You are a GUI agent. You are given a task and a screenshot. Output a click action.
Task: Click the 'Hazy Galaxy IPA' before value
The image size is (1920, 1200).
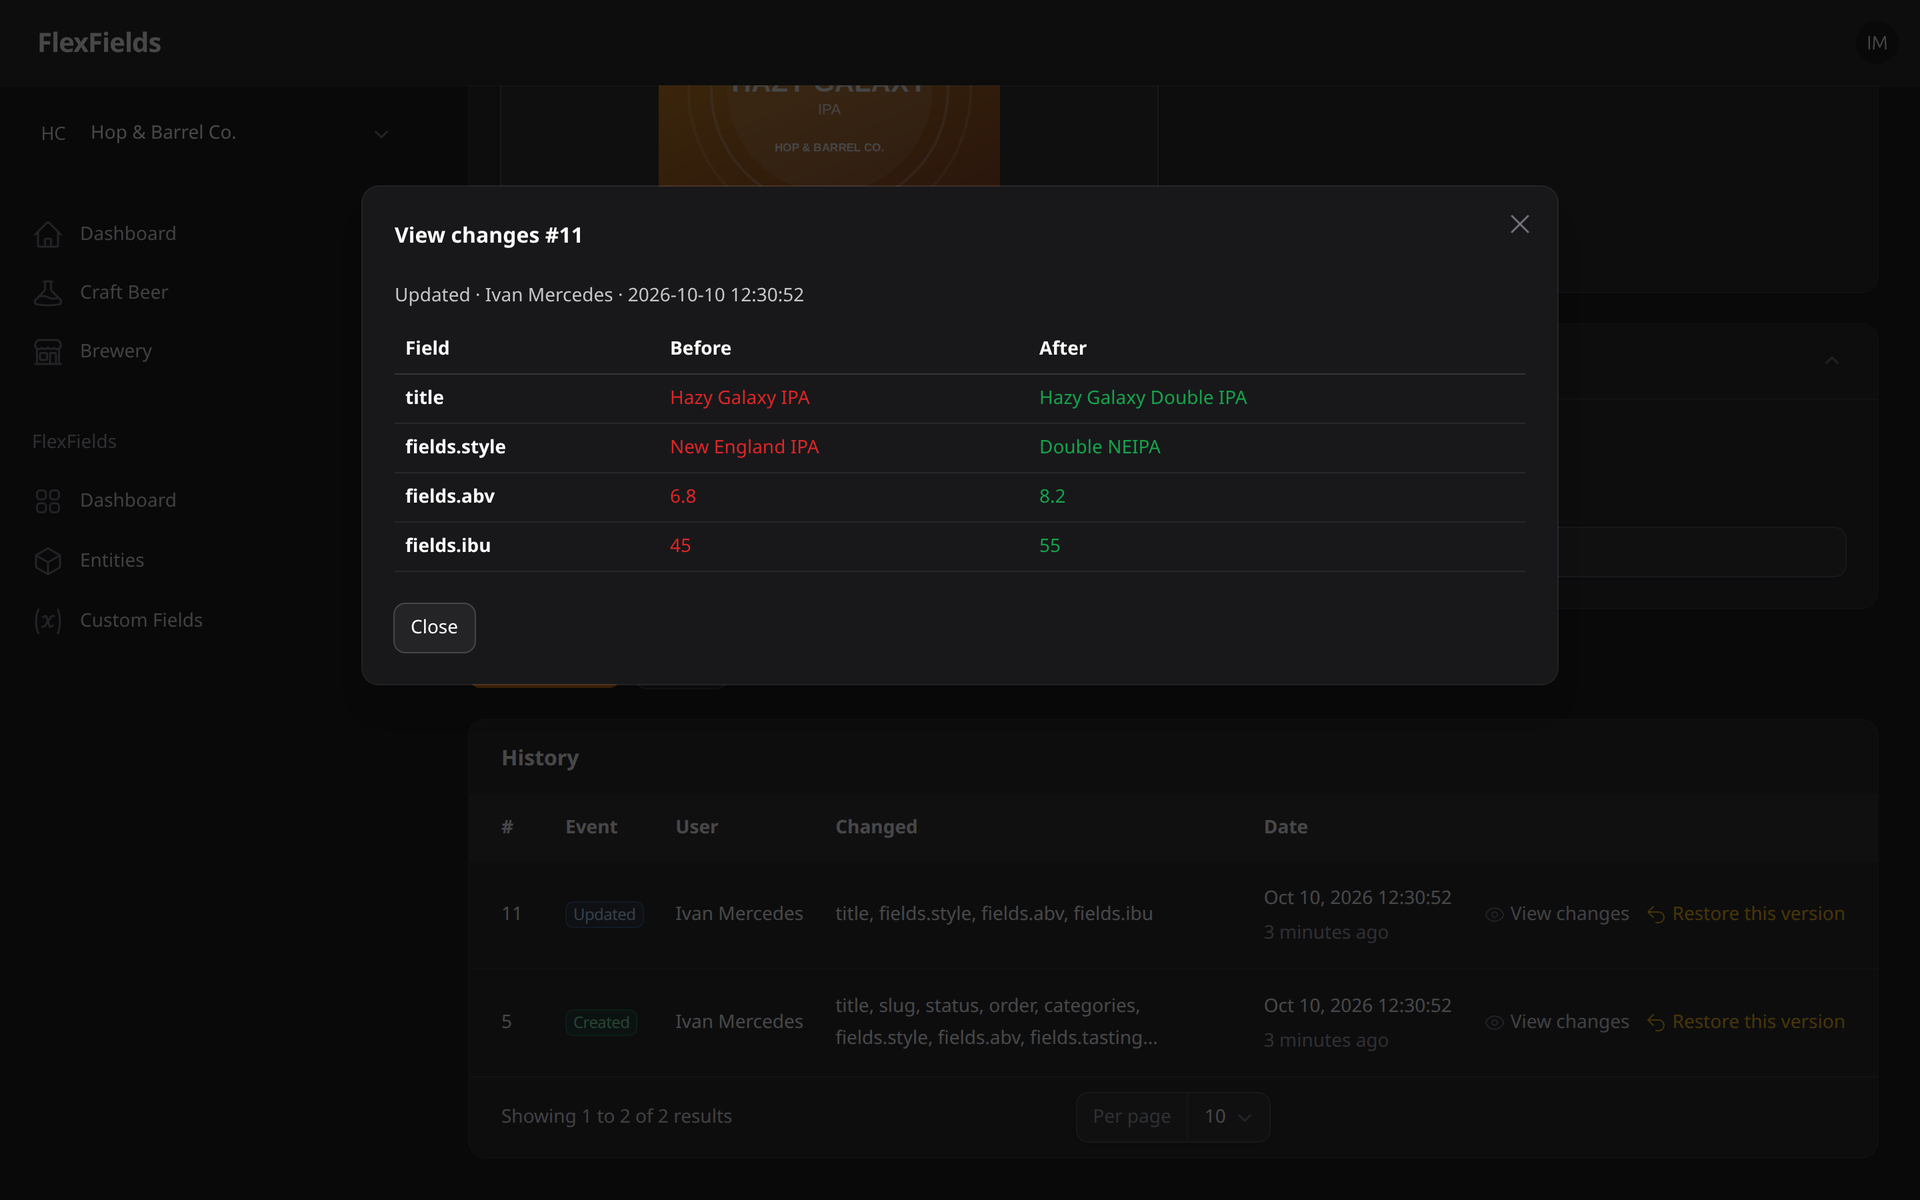click(x=740, y=397)
